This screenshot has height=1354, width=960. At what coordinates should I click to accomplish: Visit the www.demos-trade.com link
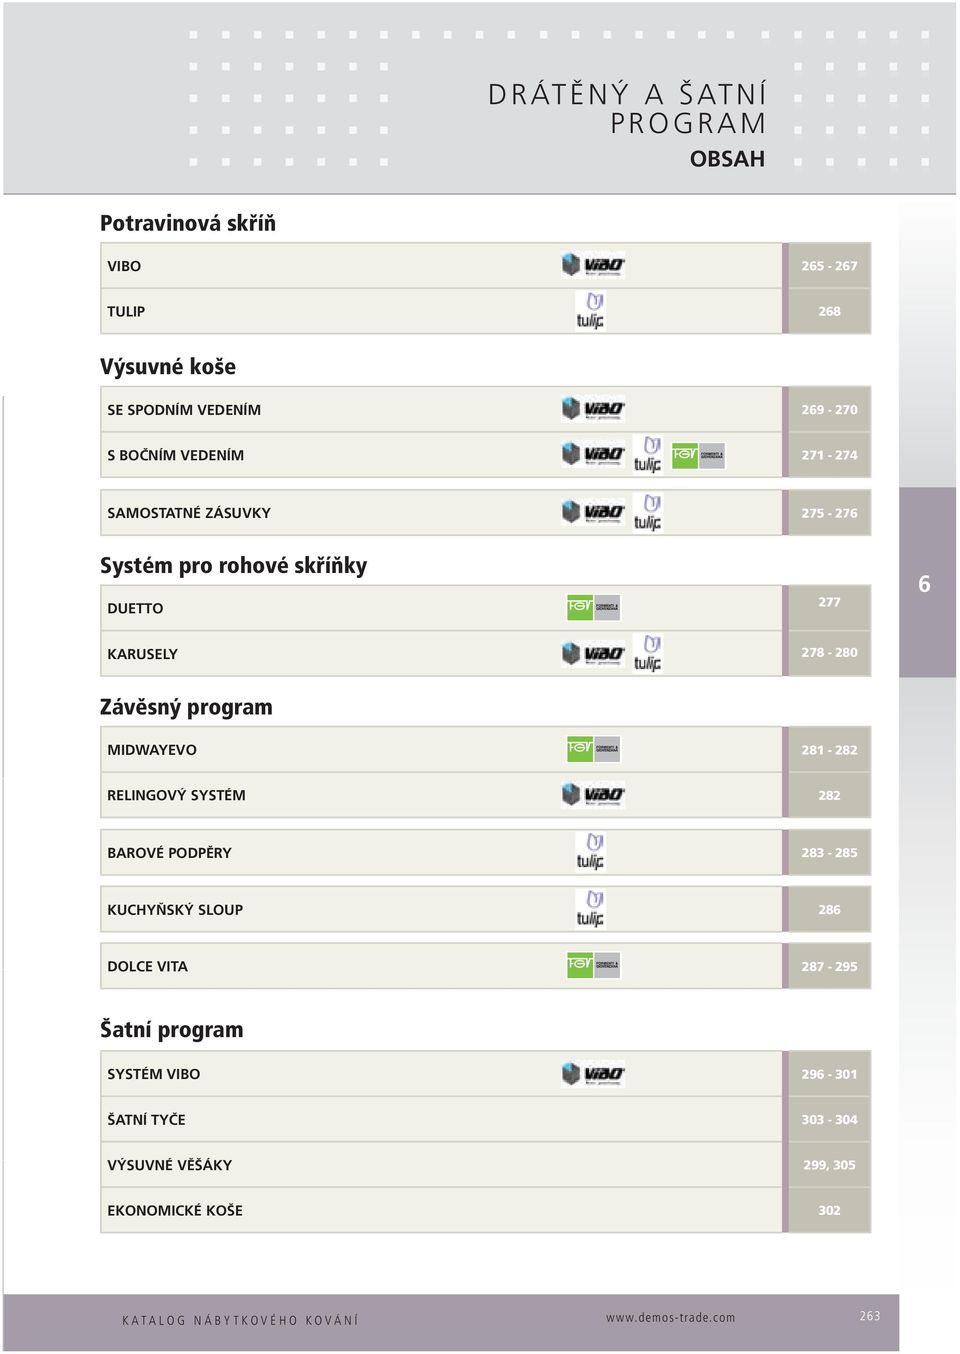coord(670,1317)
